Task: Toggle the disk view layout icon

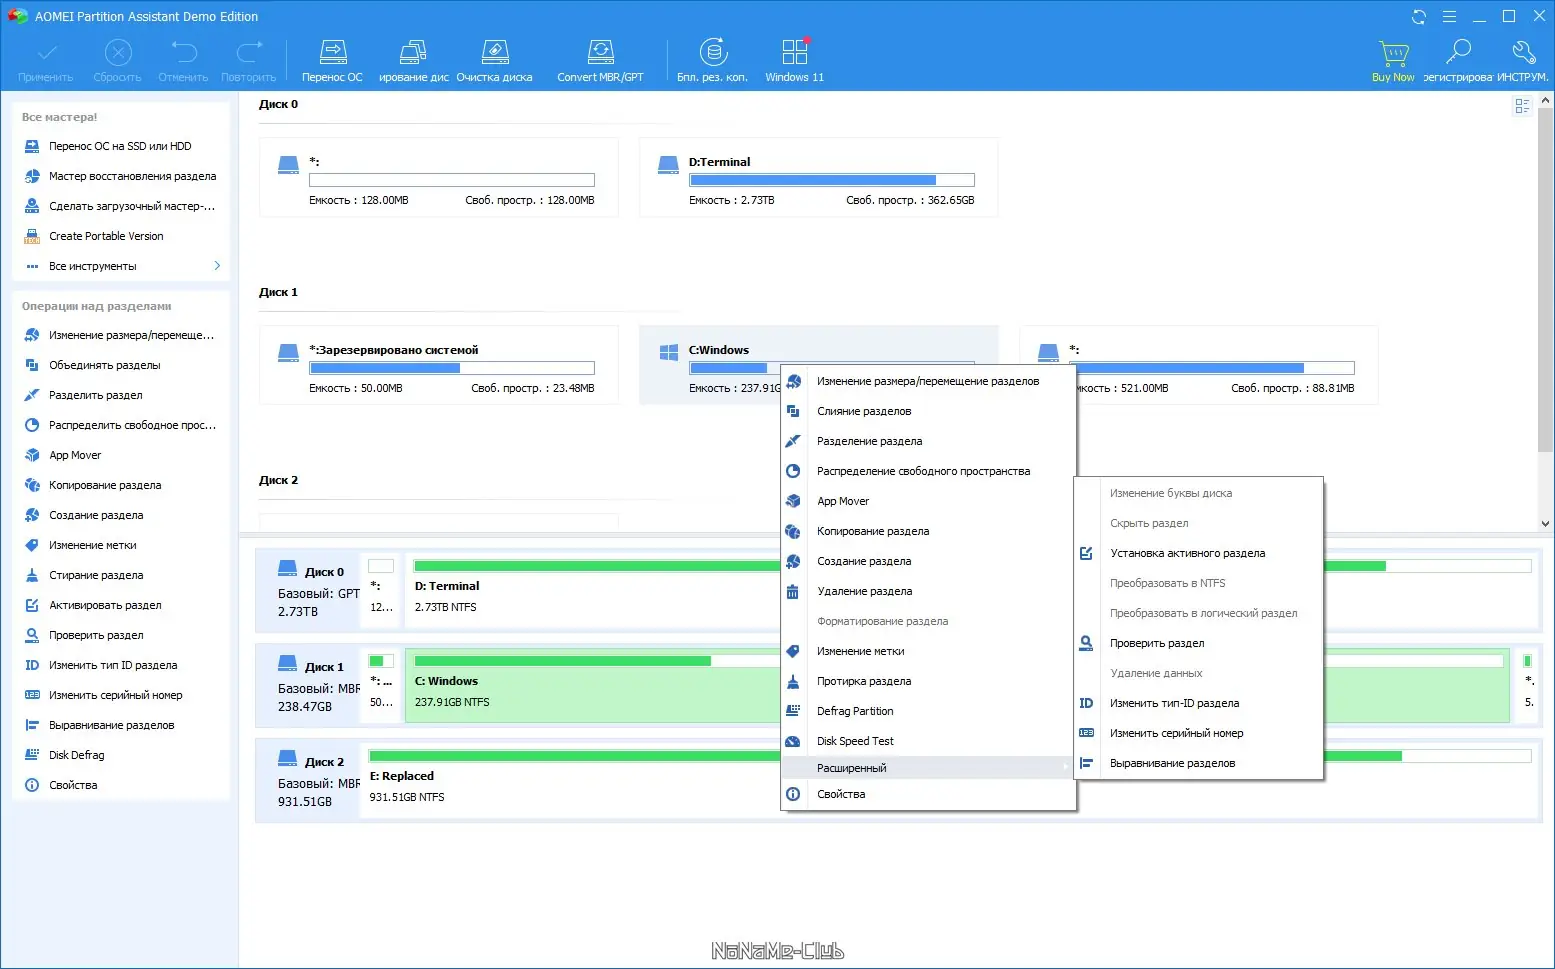Action: pos(1522,106)
